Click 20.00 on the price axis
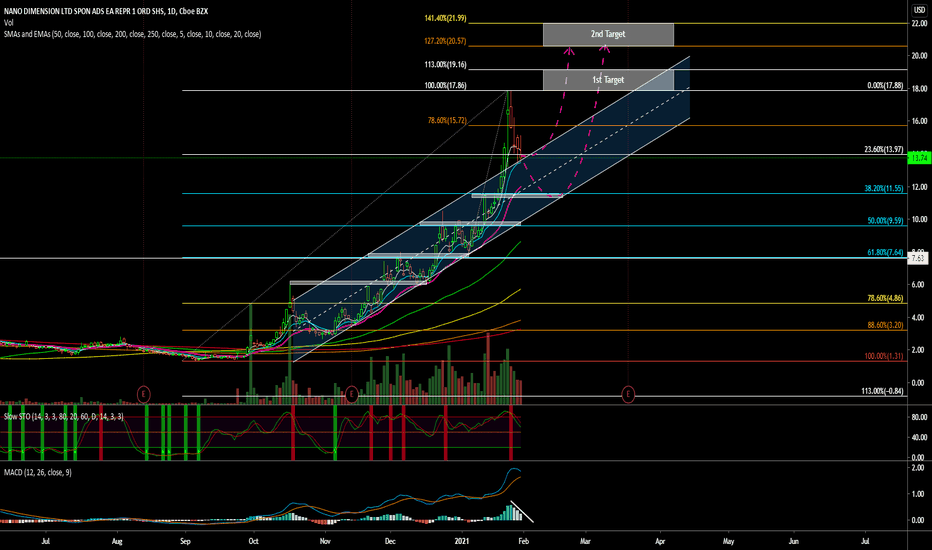932x550 pixels. coord(919,56)
